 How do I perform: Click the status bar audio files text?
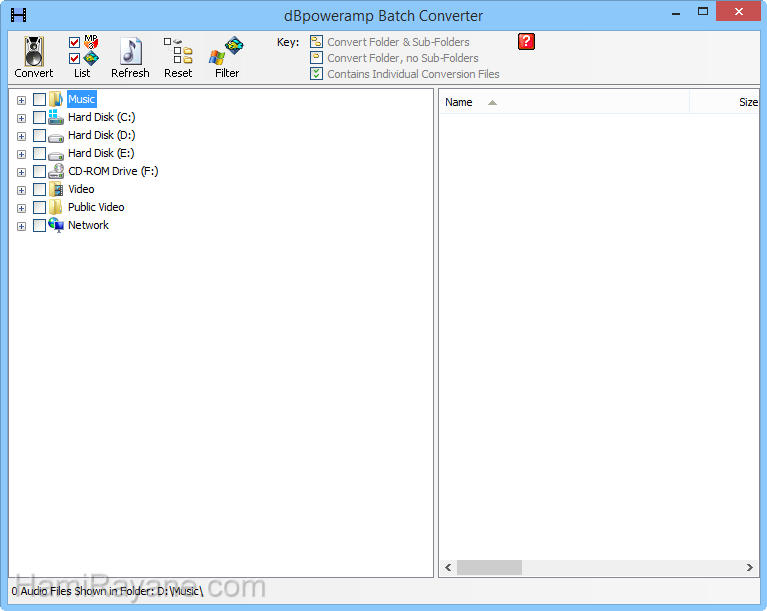pyautogui.click(x=107, y=591)
